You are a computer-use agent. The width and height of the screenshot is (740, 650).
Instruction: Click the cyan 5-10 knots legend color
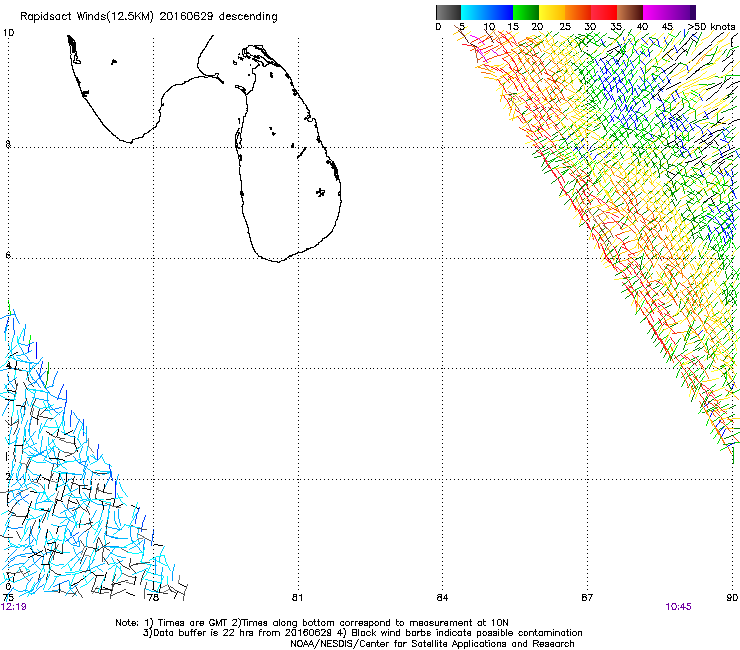(474, 12)
